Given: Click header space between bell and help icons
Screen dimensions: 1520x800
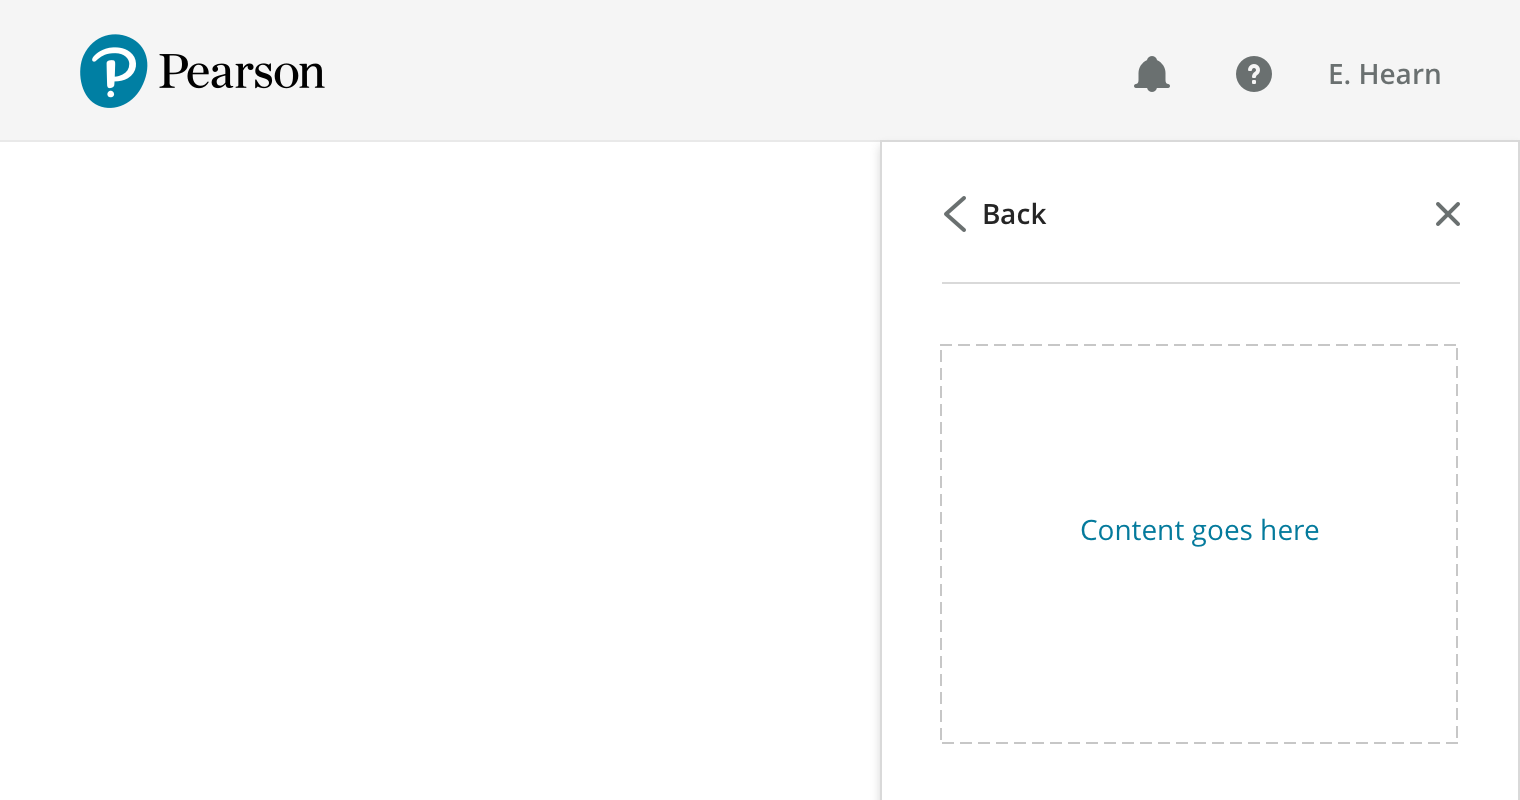Looking at the screenshot, I should pyautogui.click(x=1203, y=74).
